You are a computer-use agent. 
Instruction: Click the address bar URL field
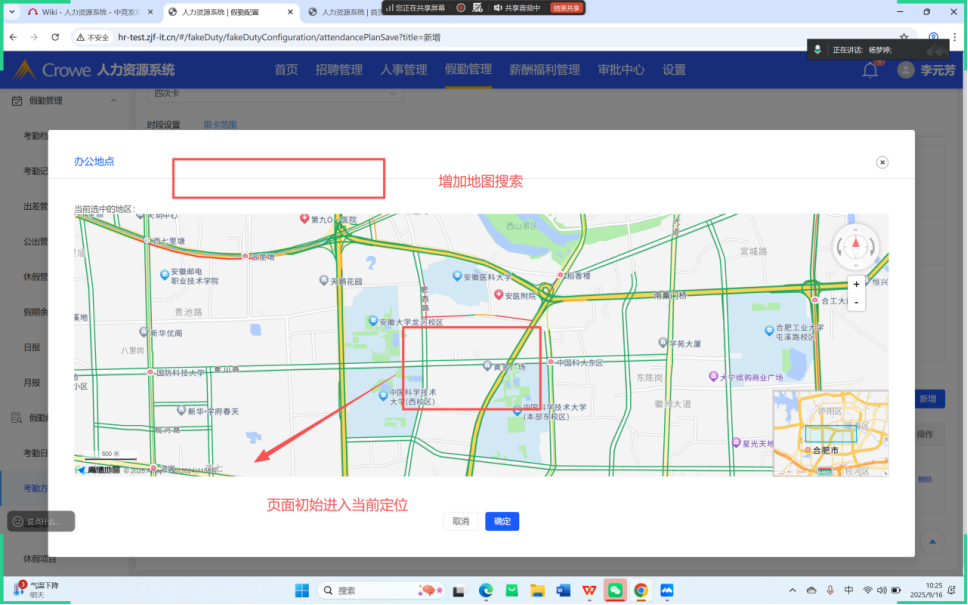[x=279, y=37]
